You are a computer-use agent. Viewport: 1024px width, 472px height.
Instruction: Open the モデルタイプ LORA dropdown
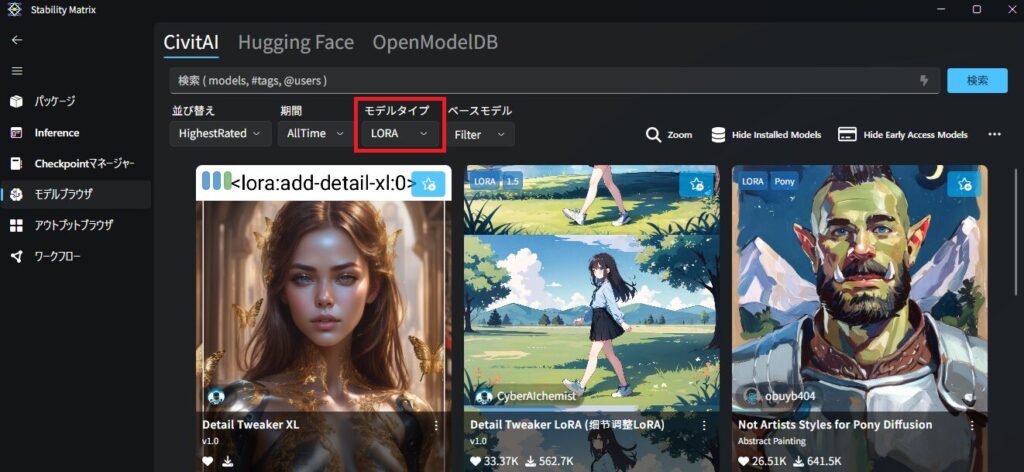[399, 133]
